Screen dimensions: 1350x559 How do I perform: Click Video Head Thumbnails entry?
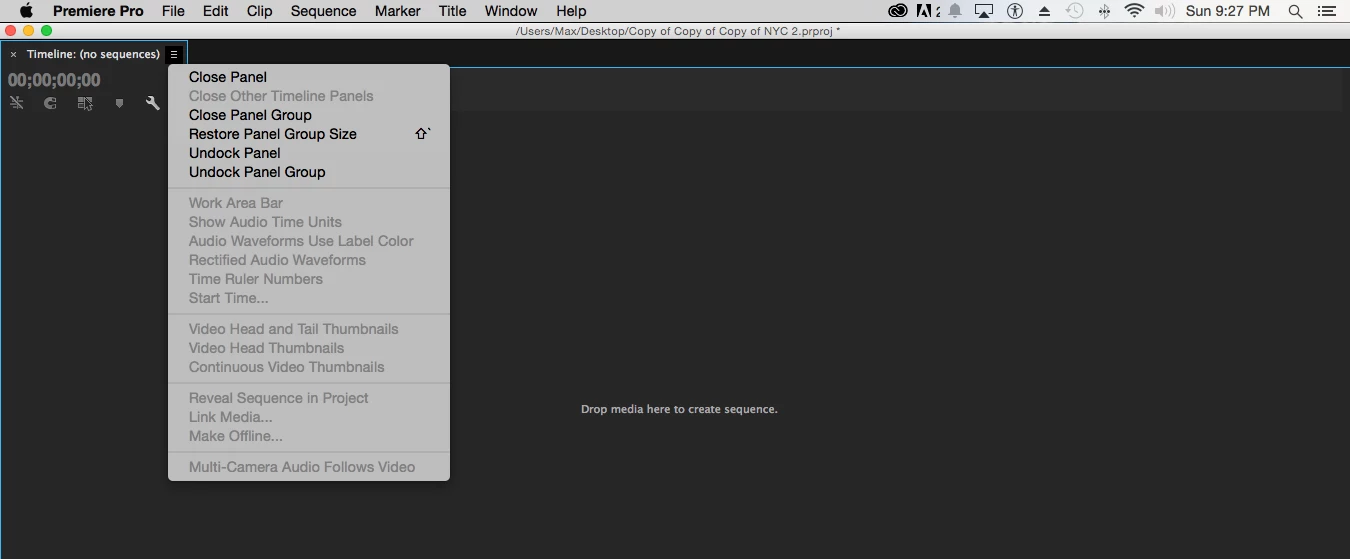click(x=309, y=348)
